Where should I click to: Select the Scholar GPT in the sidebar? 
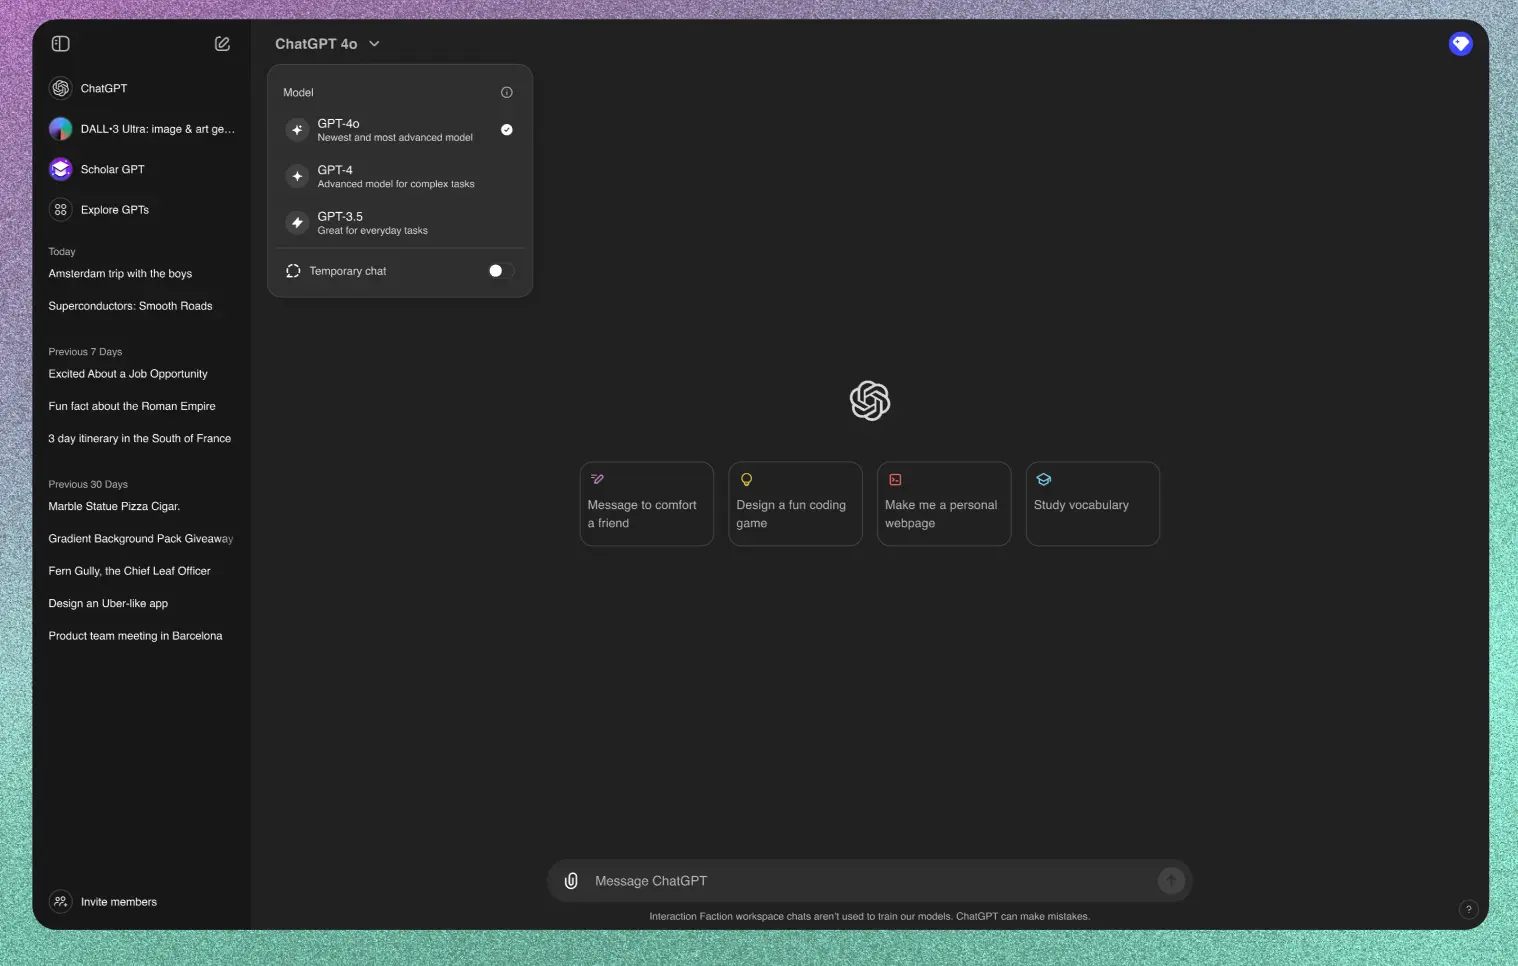112,169
